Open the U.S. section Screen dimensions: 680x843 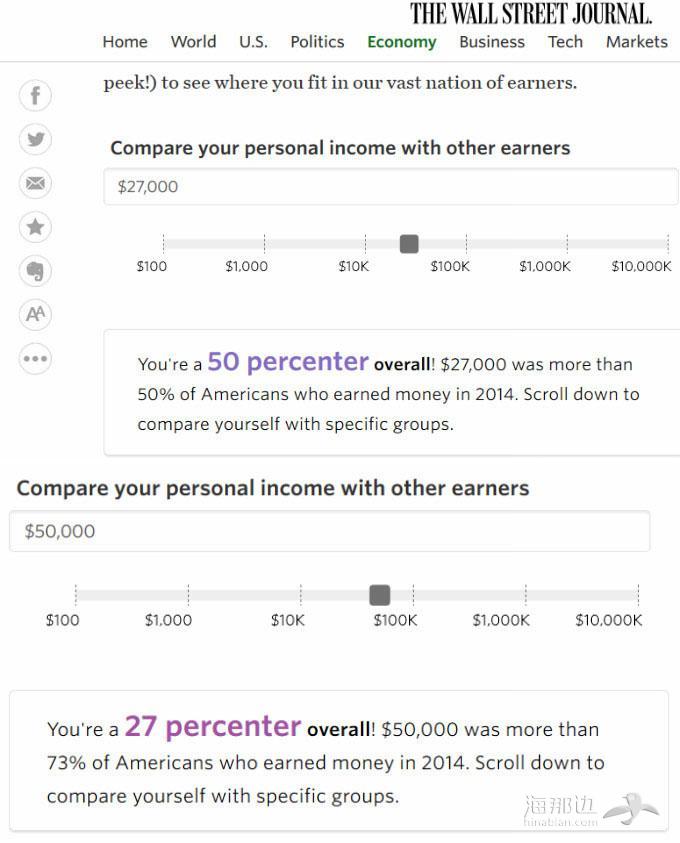tap(253, 42)
